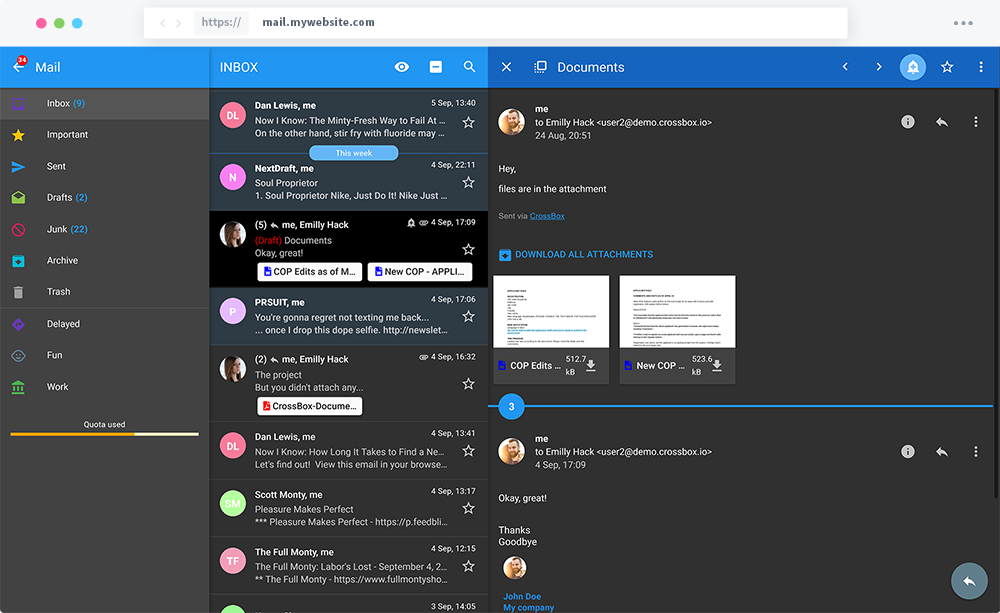Click the bell reminder icon in header
Viewport: 1000px width, 613px height.
[912, 67]
